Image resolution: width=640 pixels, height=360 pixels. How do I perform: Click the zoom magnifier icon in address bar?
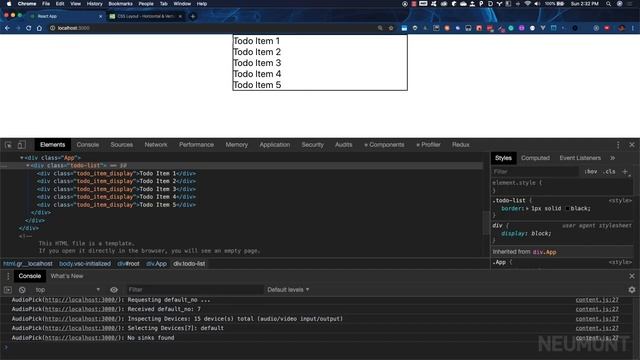pyautogui.click(x=380, y=28)
